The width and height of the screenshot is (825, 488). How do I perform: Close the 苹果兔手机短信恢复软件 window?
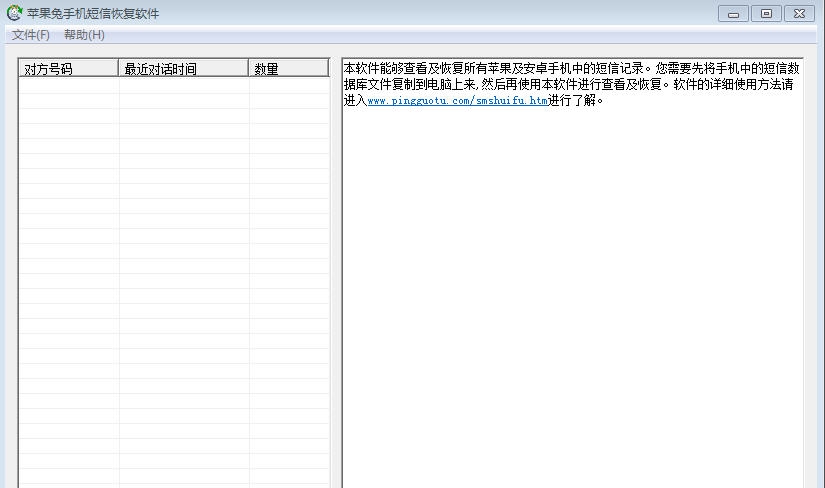point(799,14)
